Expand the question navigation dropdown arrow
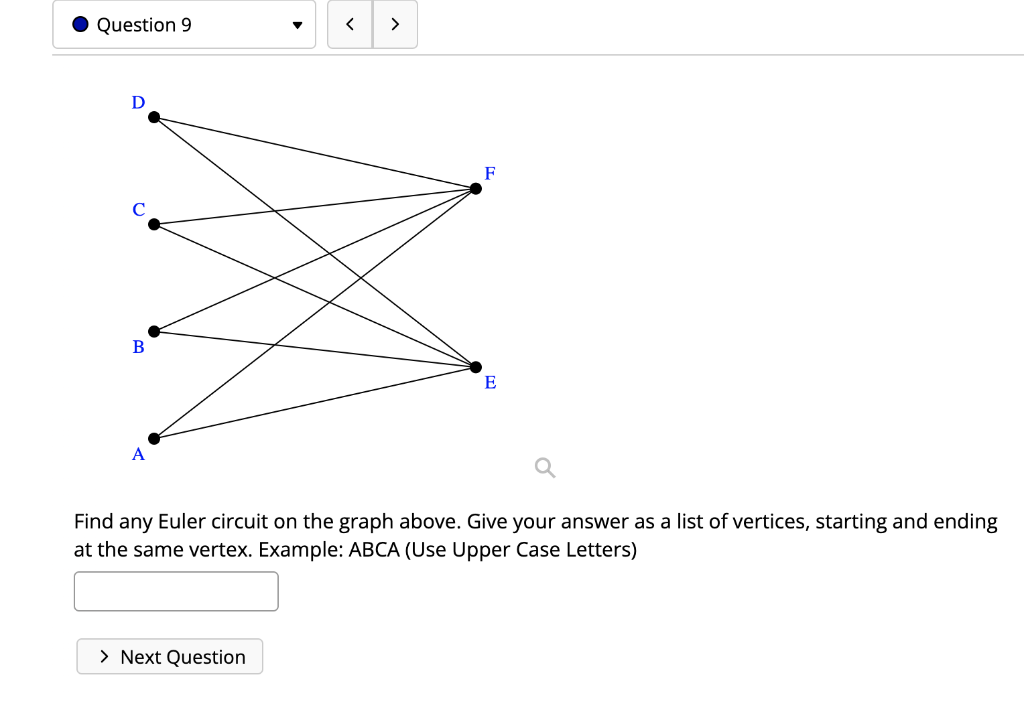This screenshot has height=722, width=1024. [x=296, y=26]
